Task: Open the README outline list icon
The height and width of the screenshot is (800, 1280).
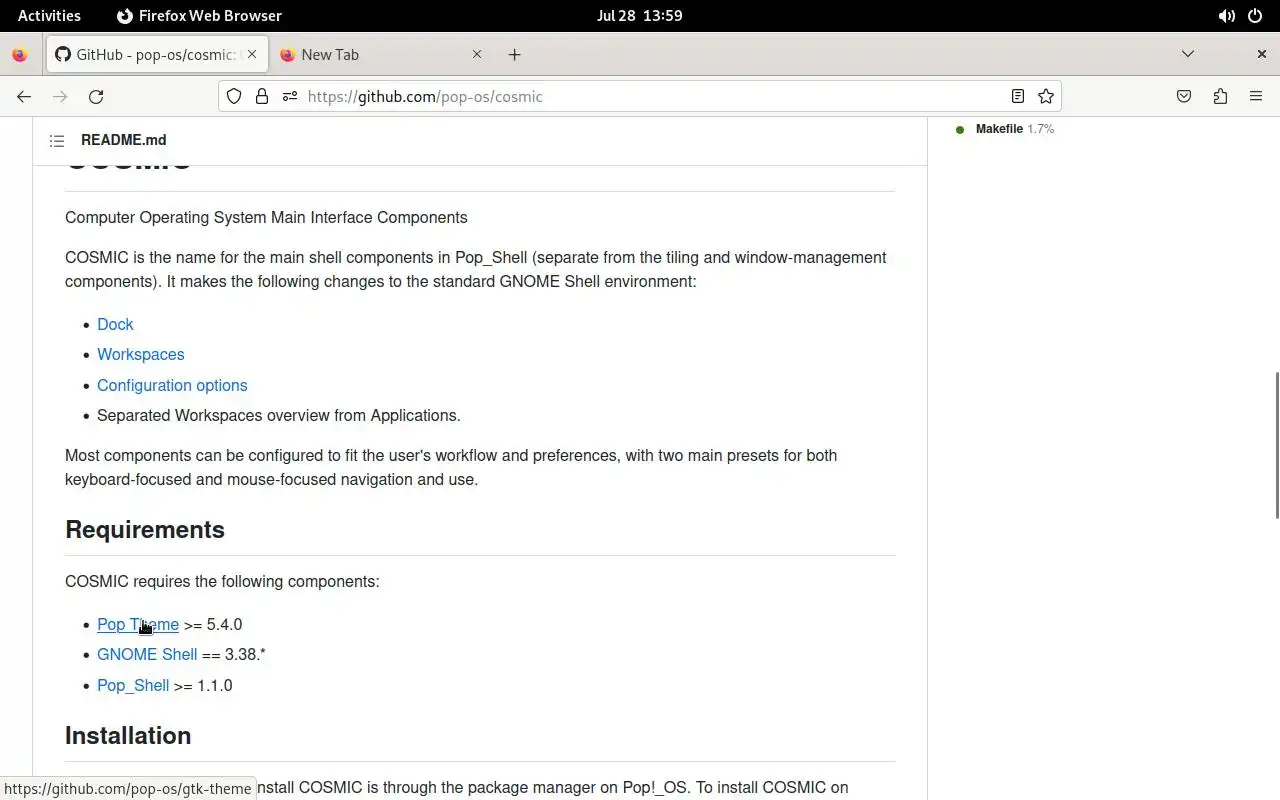Action: click(57, 141)
